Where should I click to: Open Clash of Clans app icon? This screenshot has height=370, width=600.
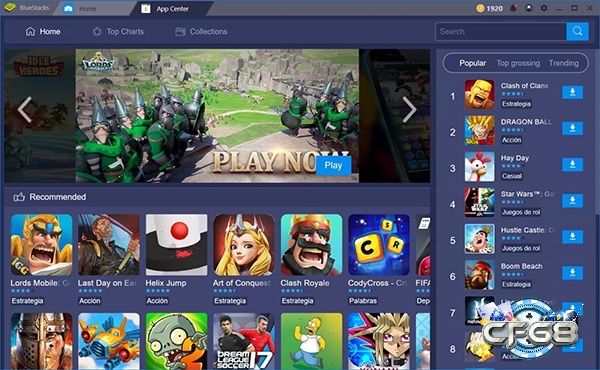tap(479, 95)
